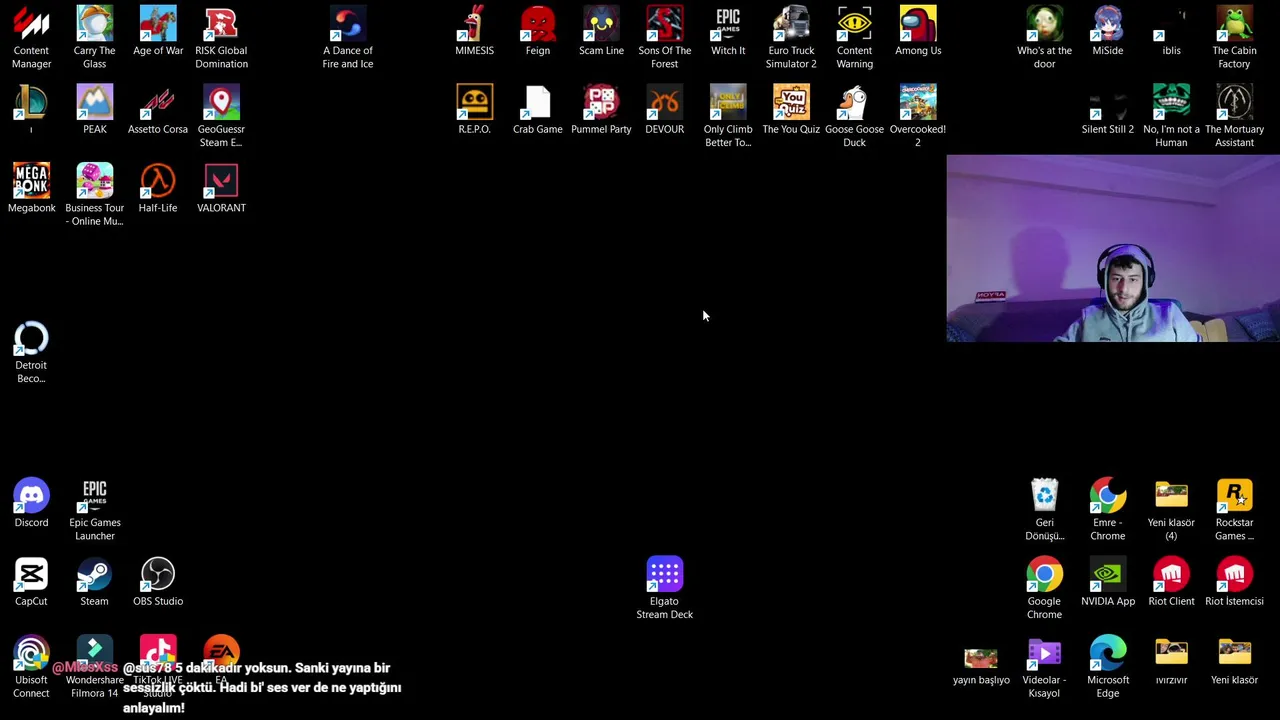The image size is (1280, 720).
Task: Click the webcam overlay video
Action: 1113,248
